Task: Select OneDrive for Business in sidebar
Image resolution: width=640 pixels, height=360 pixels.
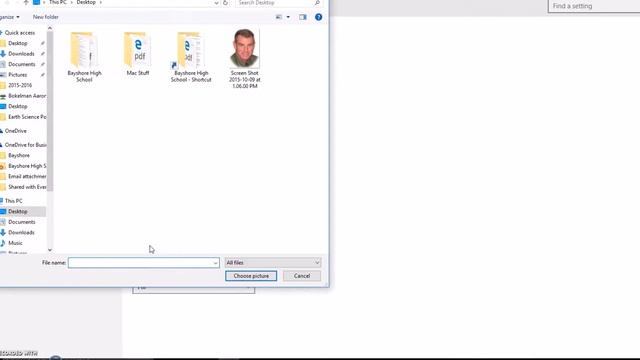Action: click(x=25, y=145)
